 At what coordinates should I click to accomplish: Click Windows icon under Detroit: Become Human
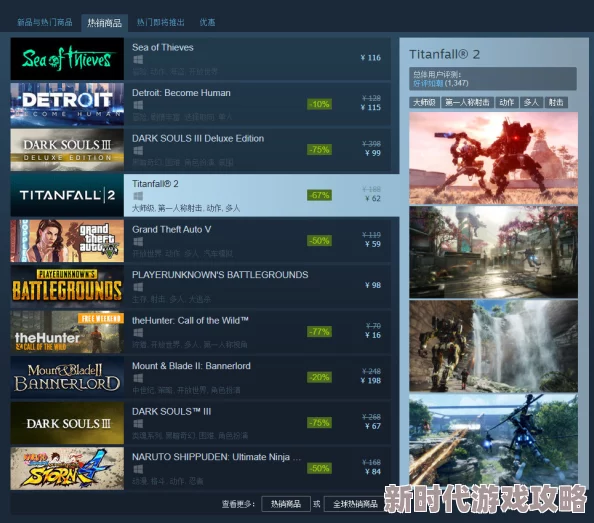click(138, 105)
